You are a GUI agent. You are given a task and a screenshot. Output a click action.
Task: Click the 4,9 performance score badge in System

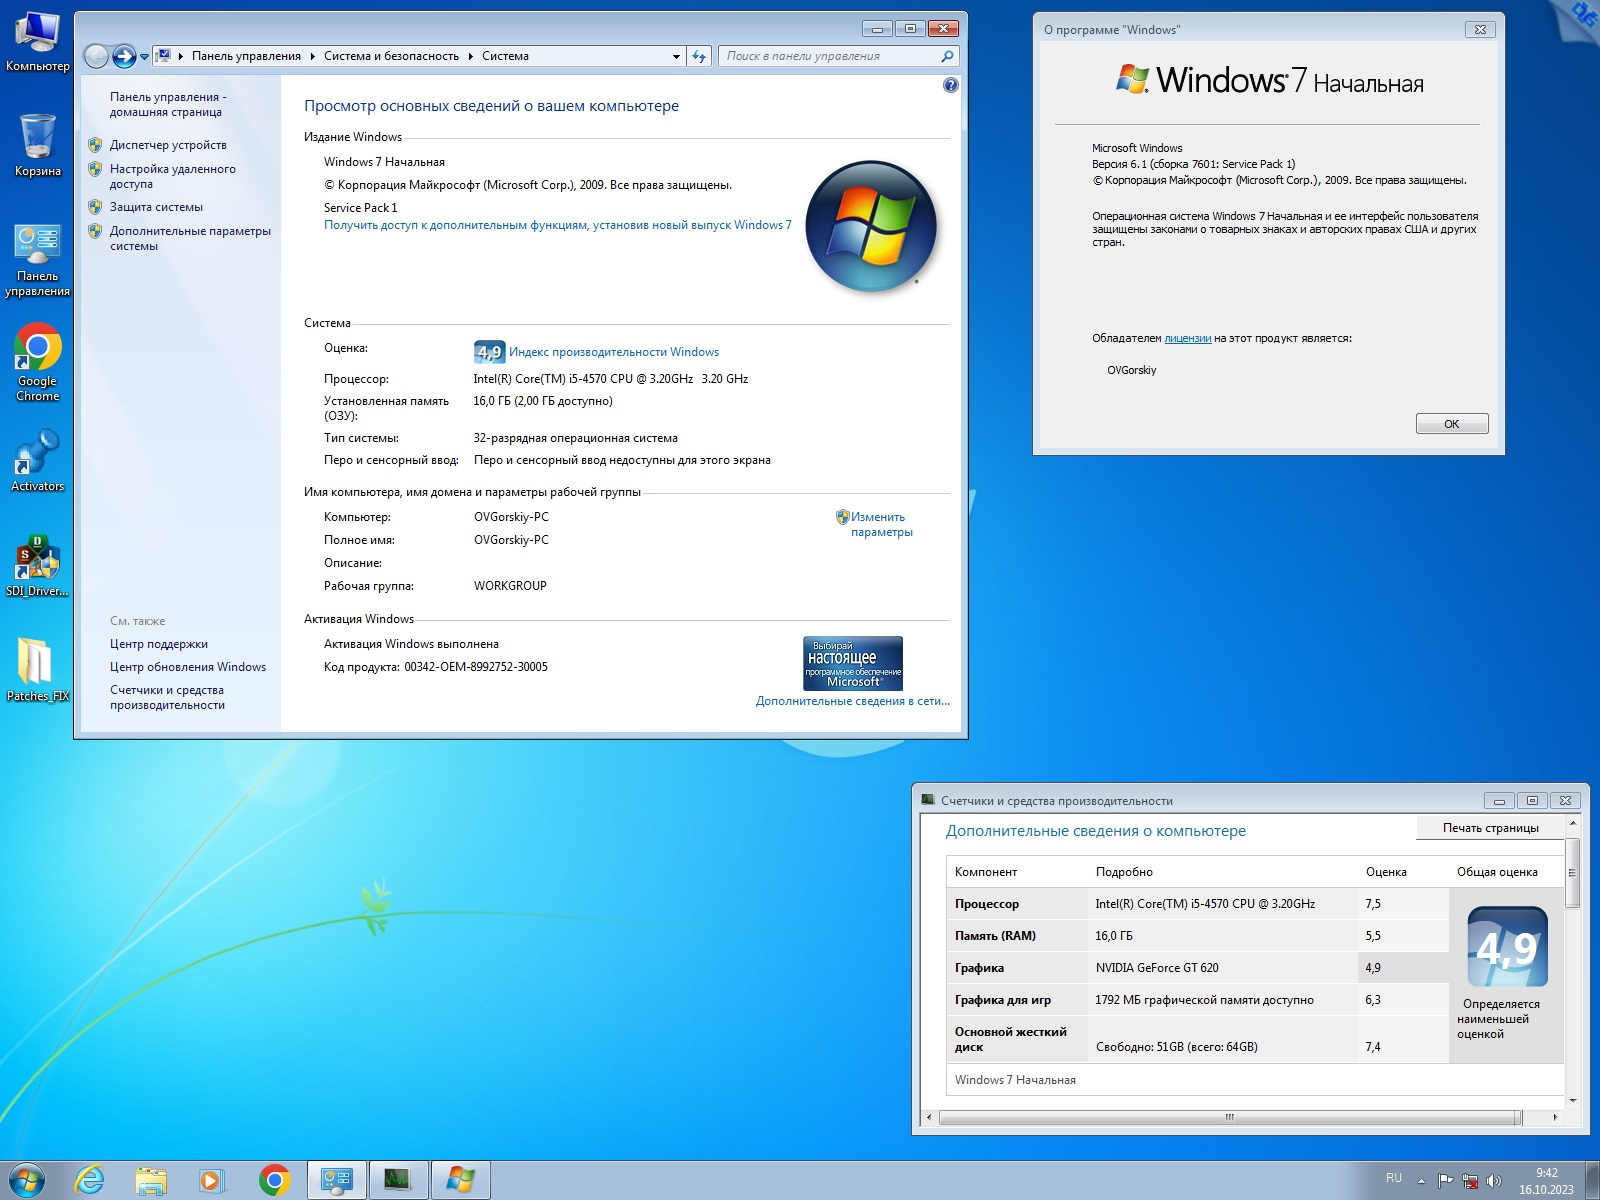[x=489, y=352]
